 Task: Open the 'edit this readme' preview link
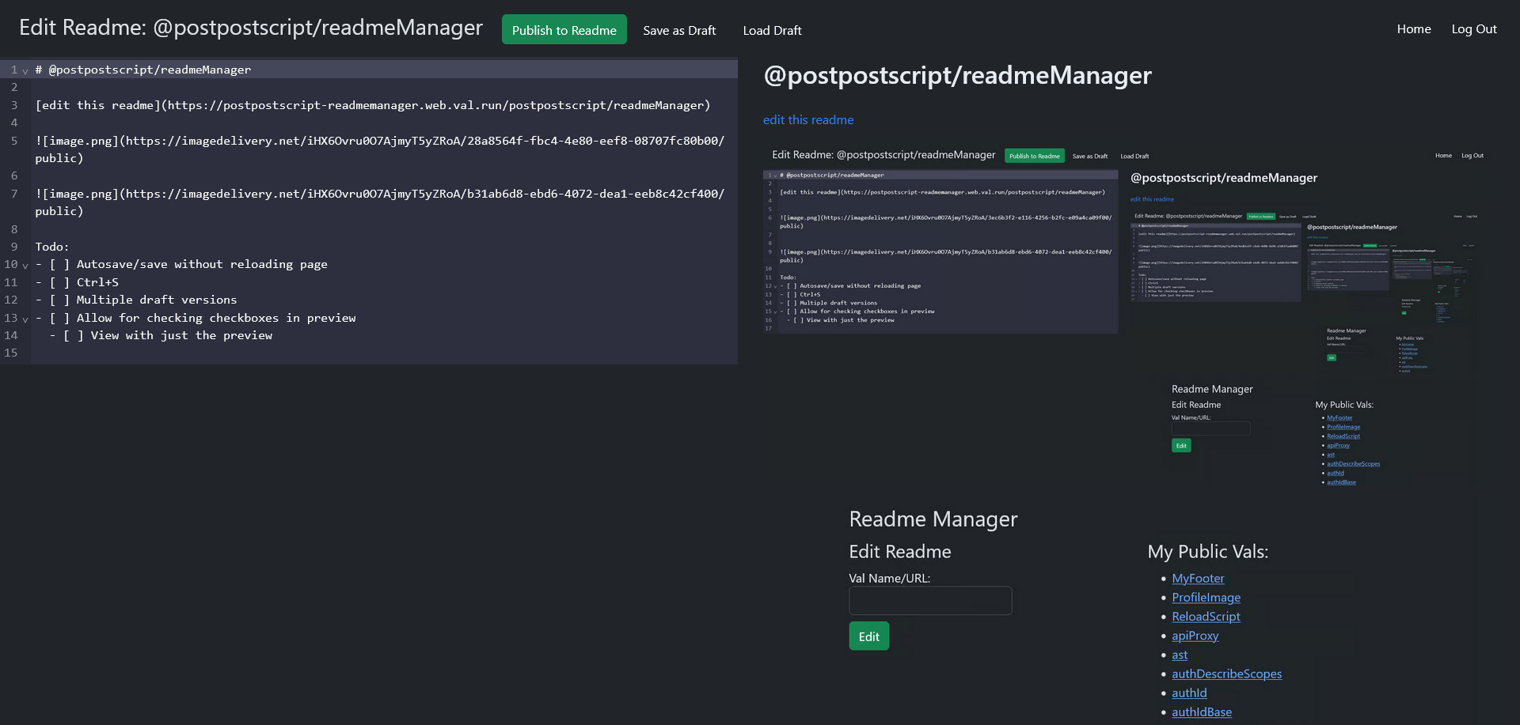click(808, 120)
